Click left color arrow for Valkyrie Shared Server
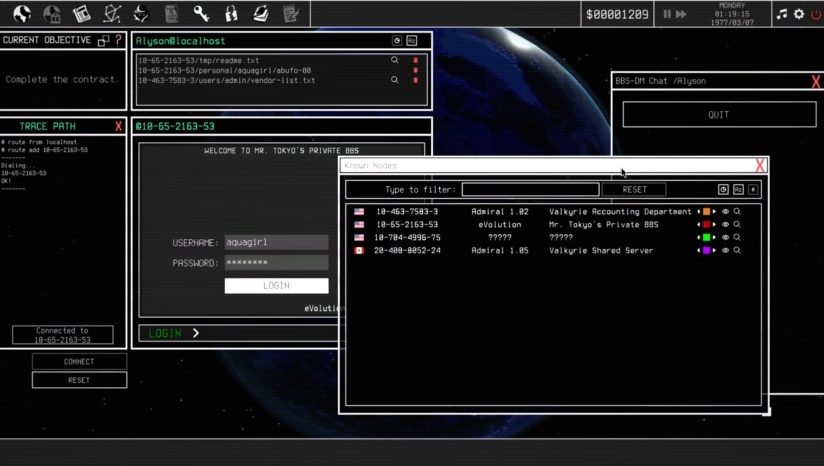The image size is (824, 466). [698, 251]
